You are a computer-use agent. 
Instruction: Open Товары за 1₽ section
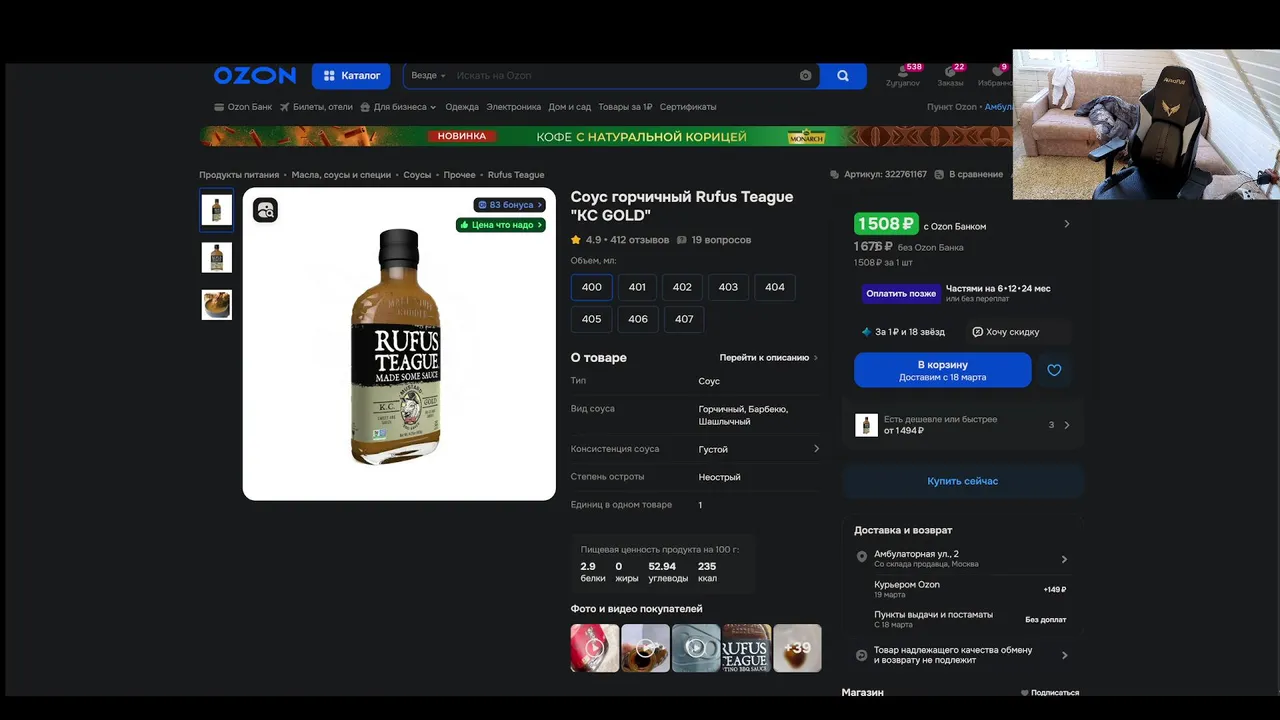point(625,107)
